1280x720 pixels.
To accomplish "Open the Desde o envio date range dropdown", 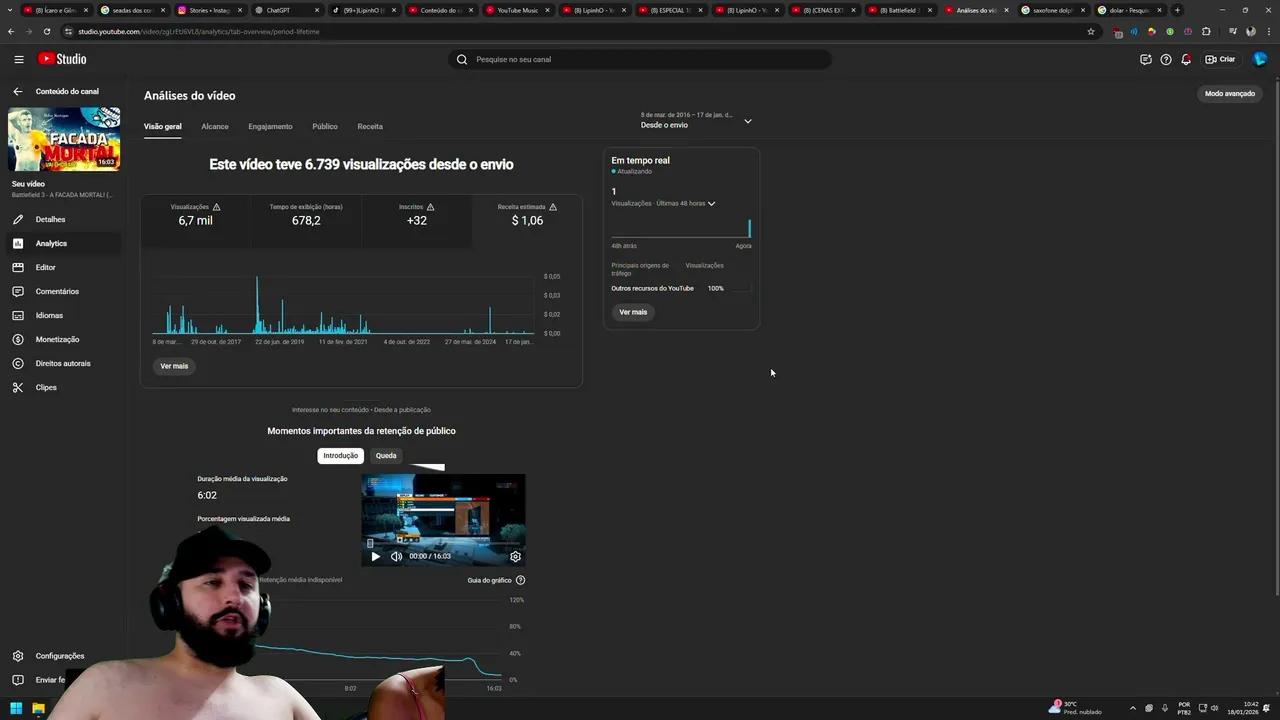I will coord(696,120).
